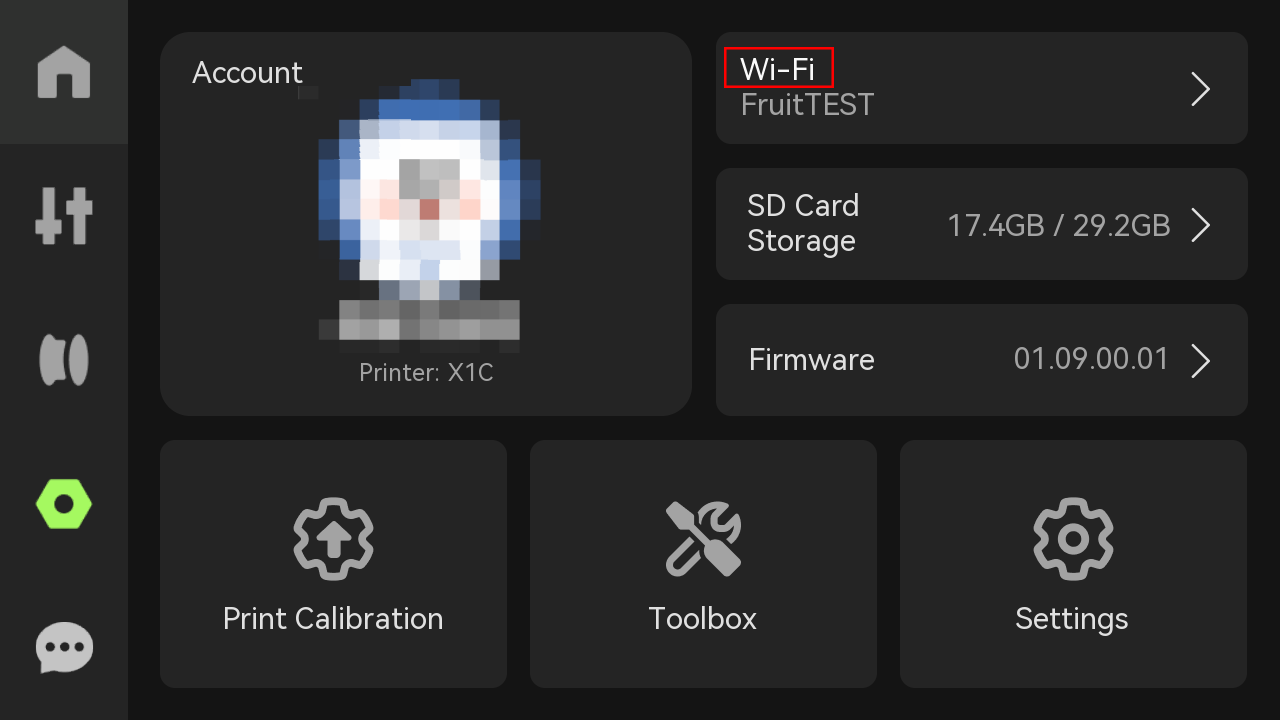The image size is (1280, 720).
Task: Click the Settings text label
Action: [x=1072, y=618]
